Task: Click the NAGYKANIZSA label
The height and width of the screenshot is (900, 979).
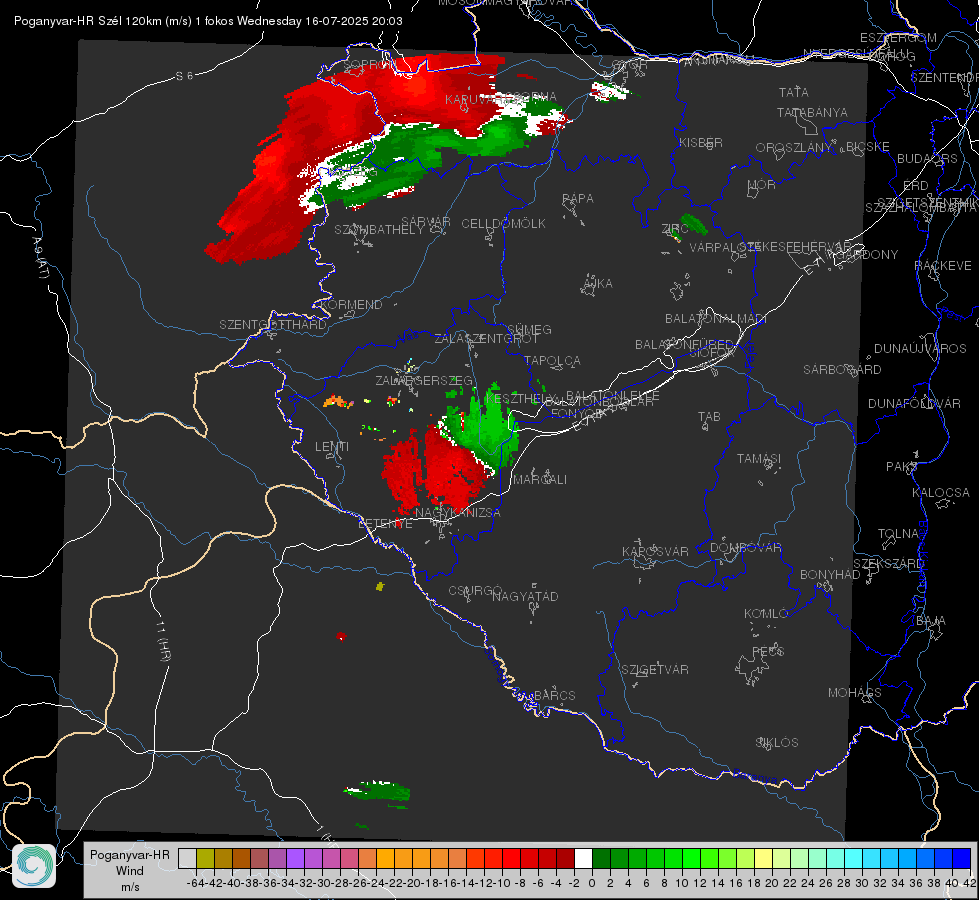Action: (x=458, y=512)
